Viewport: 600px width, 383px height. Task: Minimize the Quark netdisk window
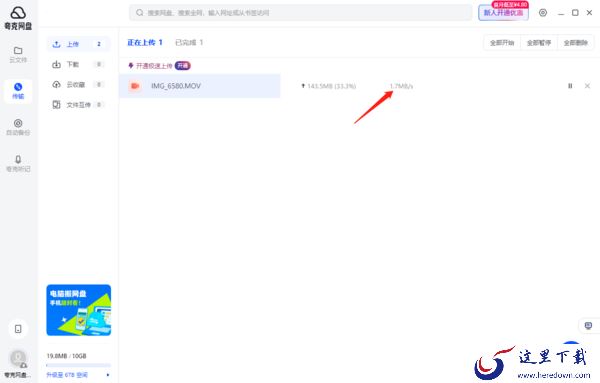pos(561,13)
